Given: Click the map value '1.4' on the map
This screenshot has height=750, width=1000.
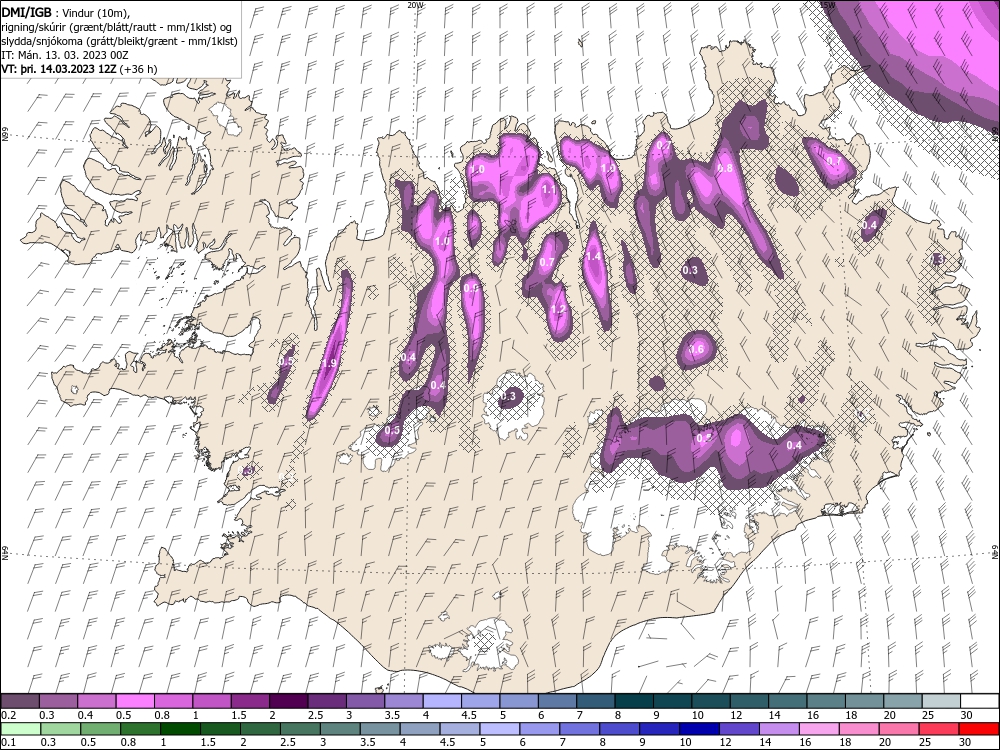Looking at the screenshot, I should click(x=593, y=256).
